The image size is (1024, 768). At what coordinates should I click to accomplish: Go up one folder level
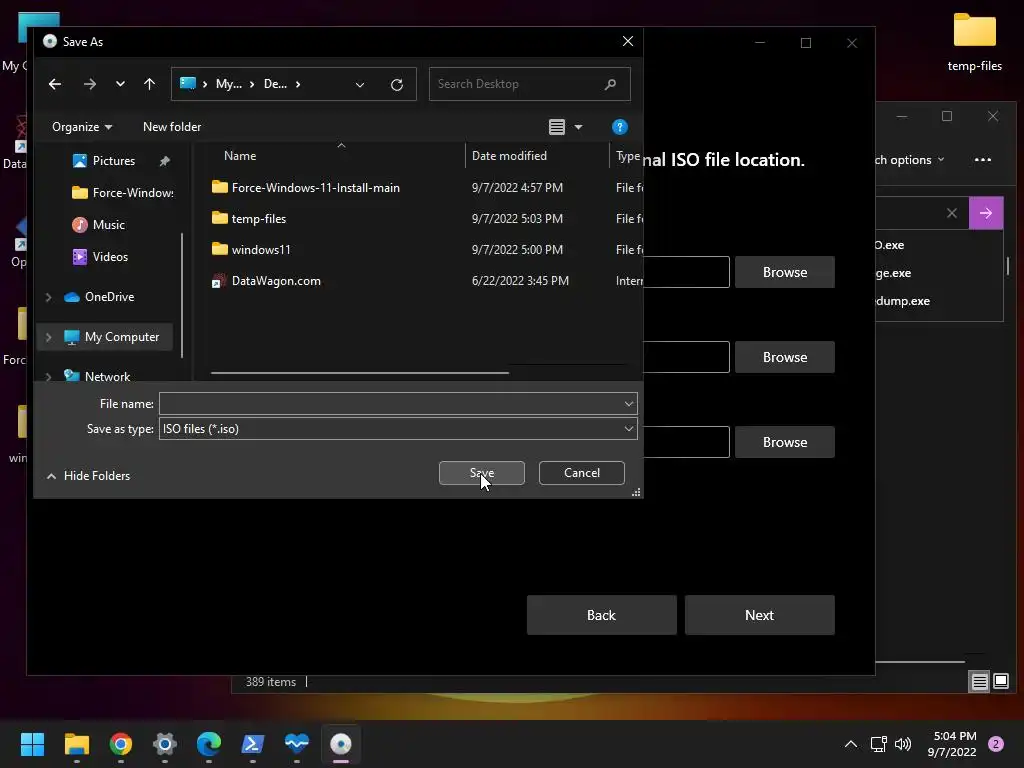150,84
